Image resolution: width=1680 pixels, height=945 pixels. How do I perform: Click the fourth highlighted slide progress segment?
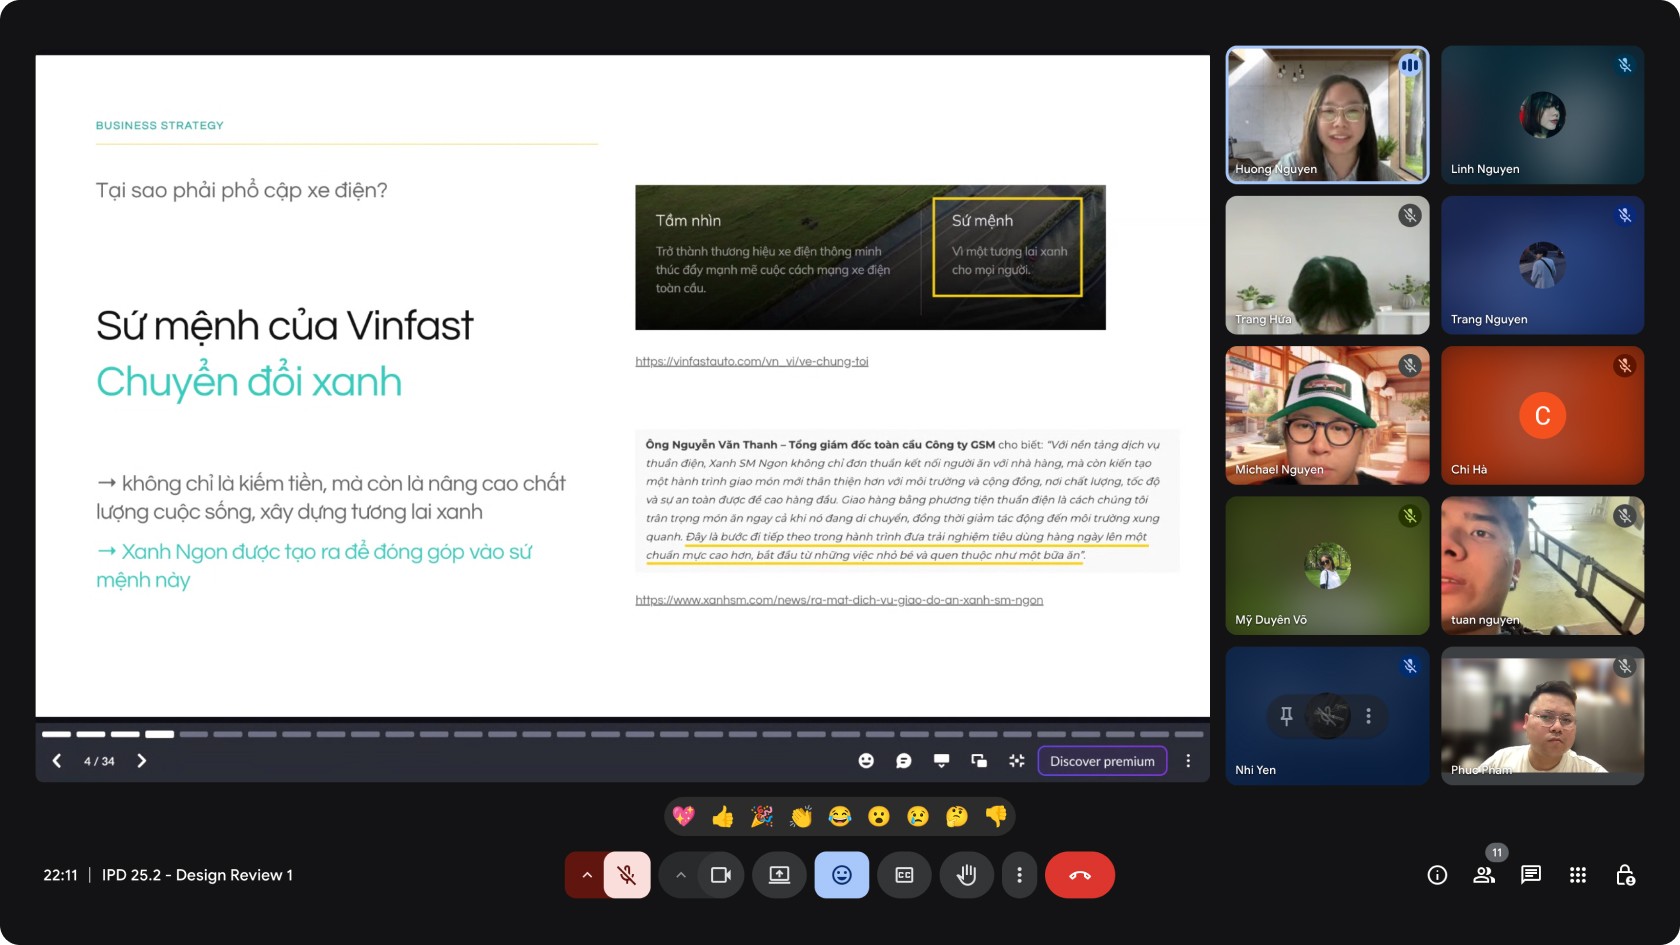[x=159, y=734]
